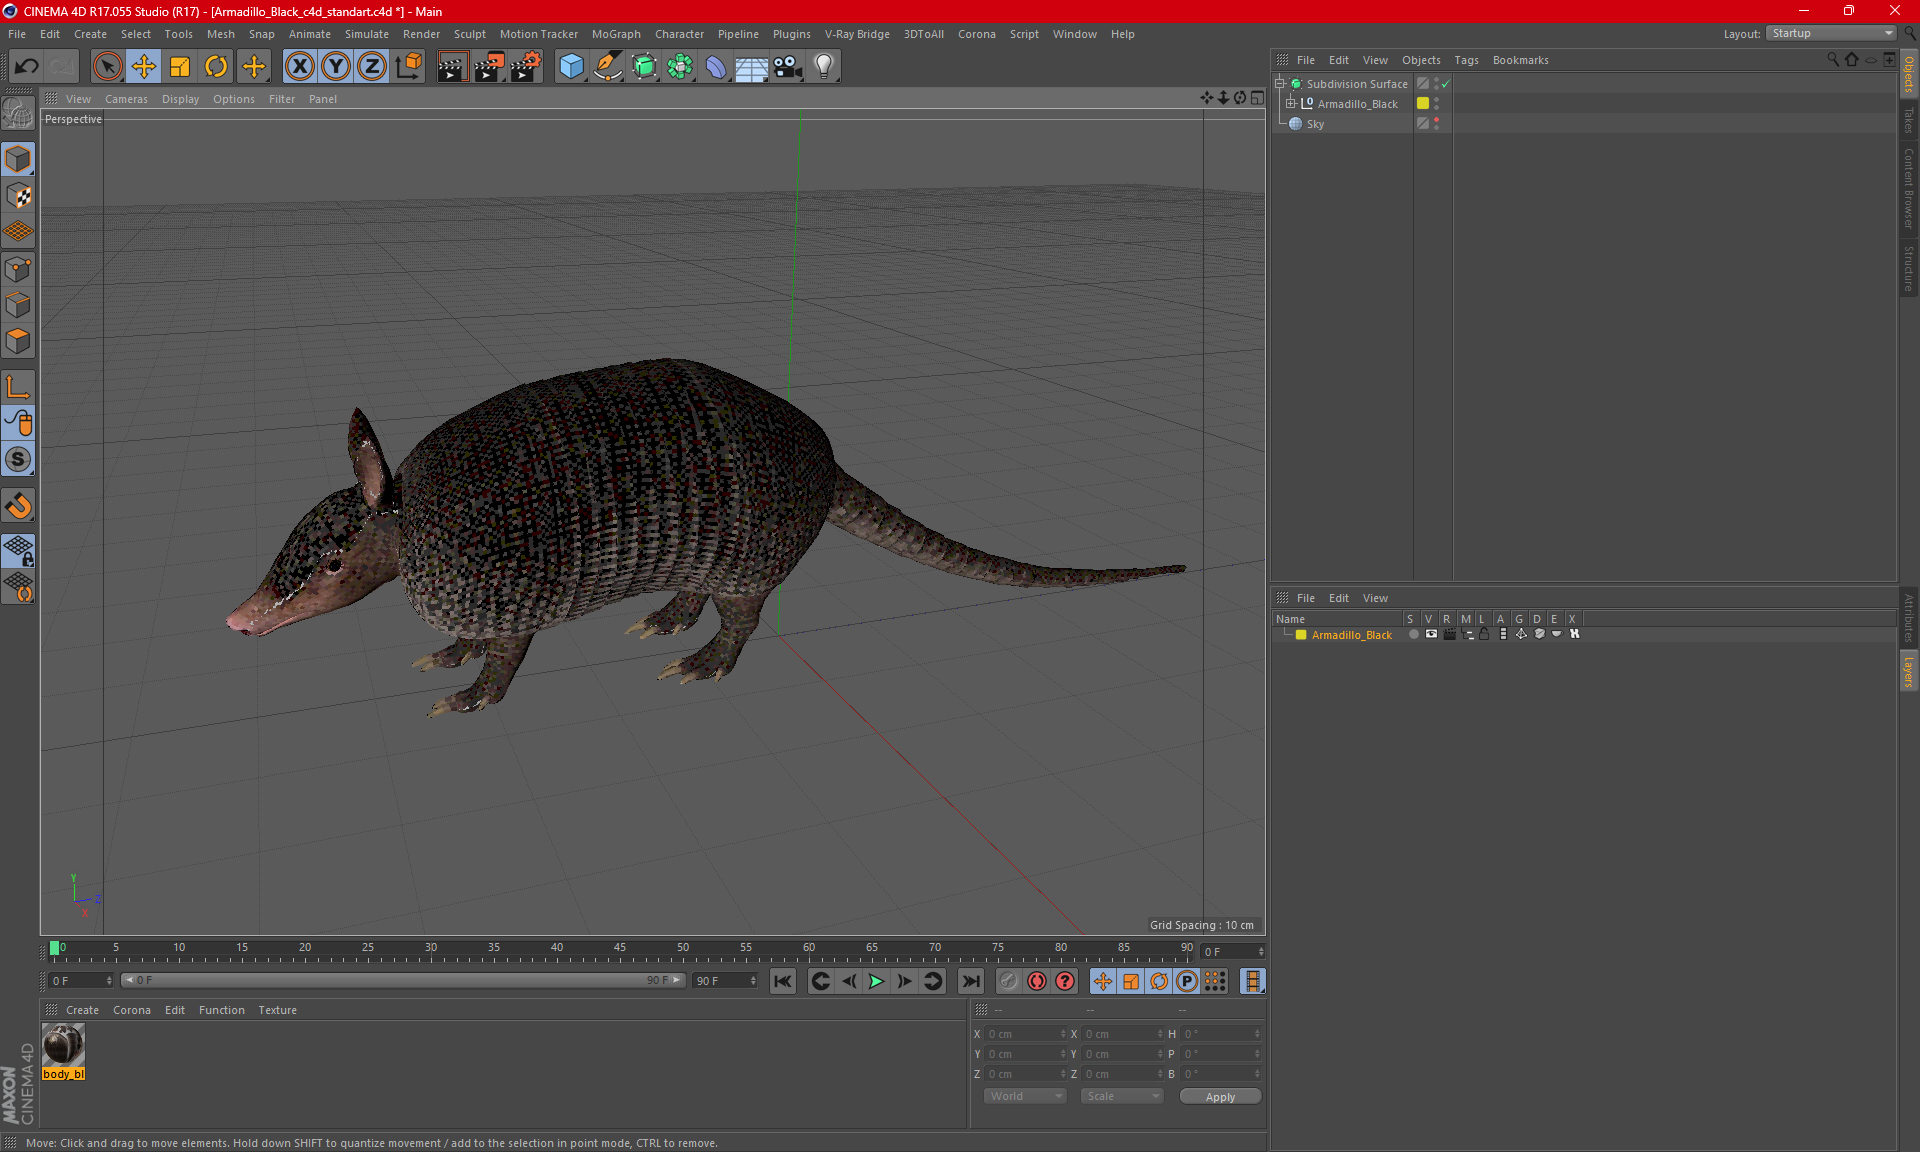Add a Light object
This screenshot has width=1920, height=1152.
click(824, 67)
